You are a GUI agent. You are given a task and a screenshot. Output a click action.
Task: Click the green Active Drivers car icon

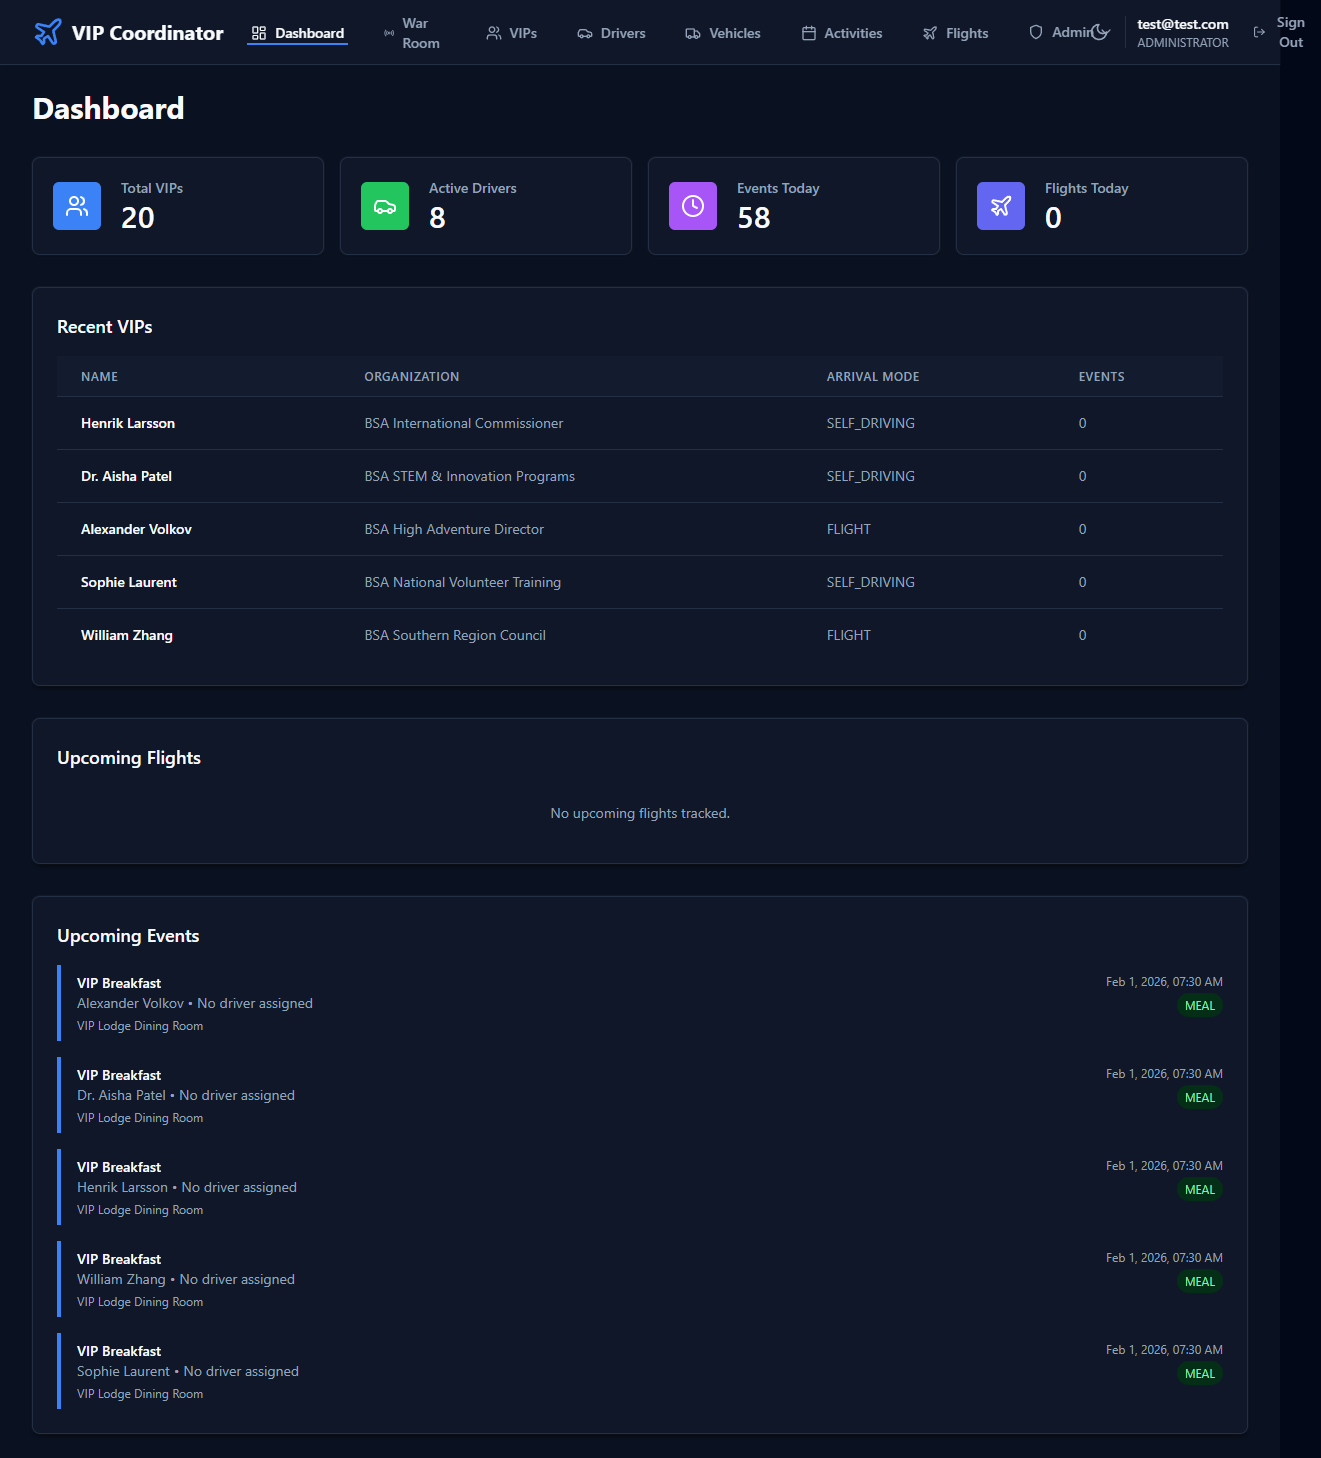[x=385, y=206]
